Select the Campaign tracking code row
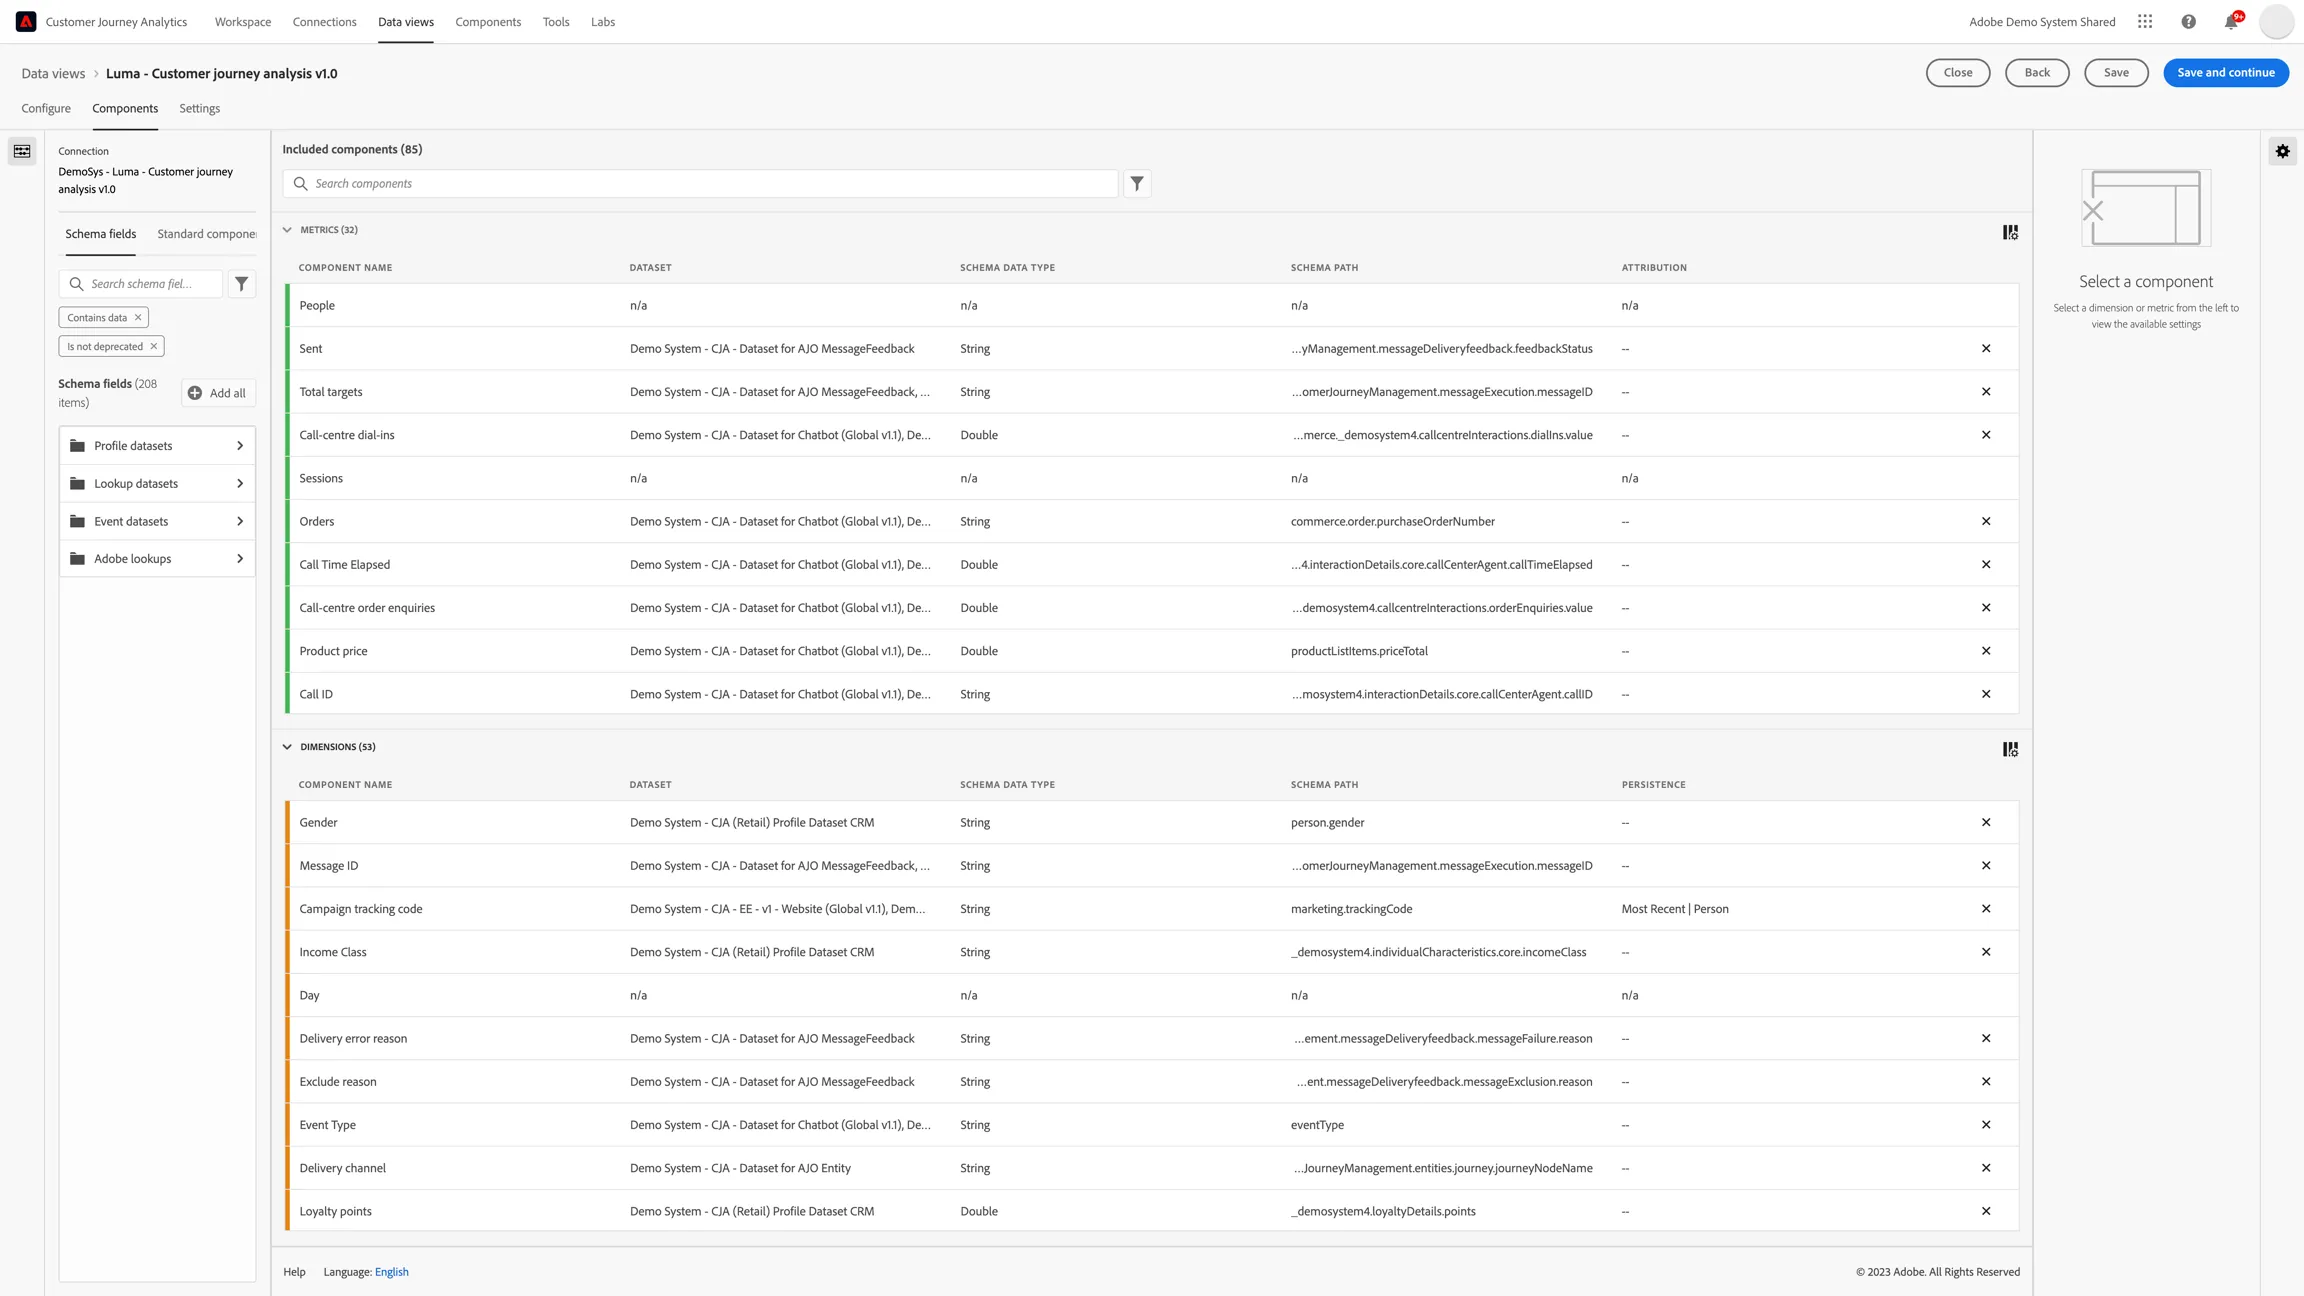Image resolution: width=2304 pixels, height=1296 pixels. 1152,909
